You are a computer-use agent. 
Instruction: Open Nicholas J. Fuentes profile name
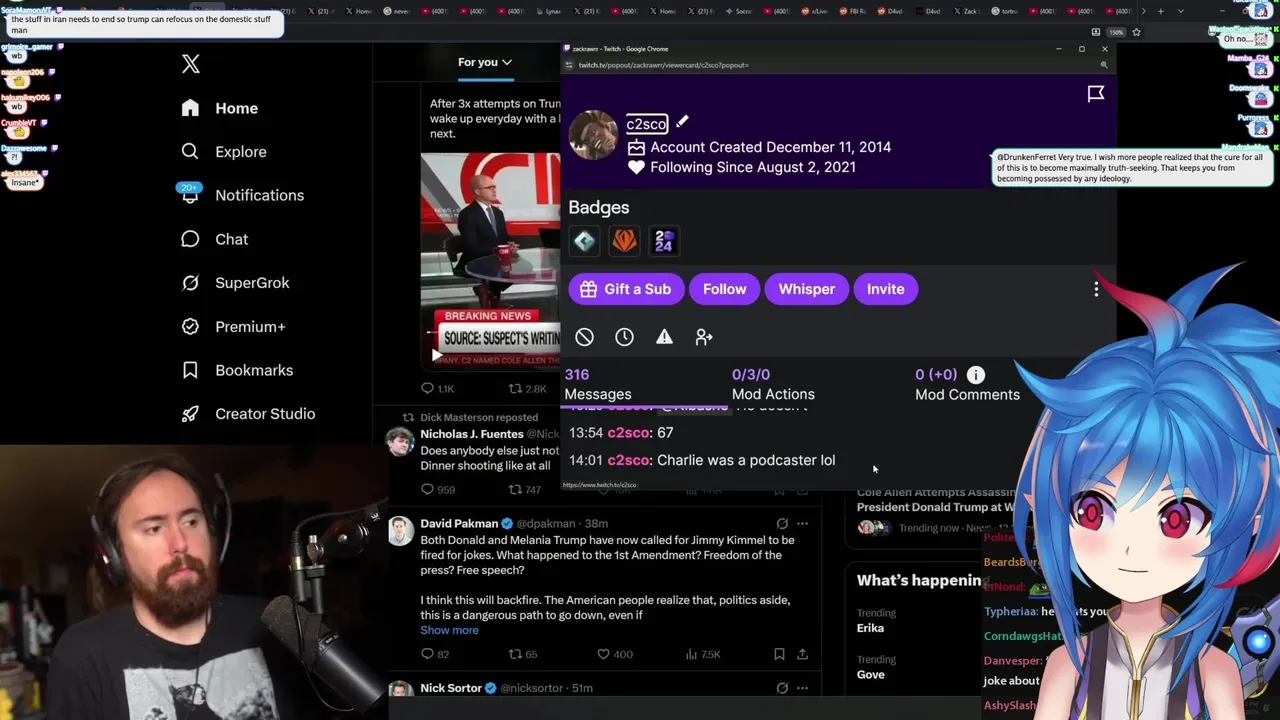coord(472,434)
